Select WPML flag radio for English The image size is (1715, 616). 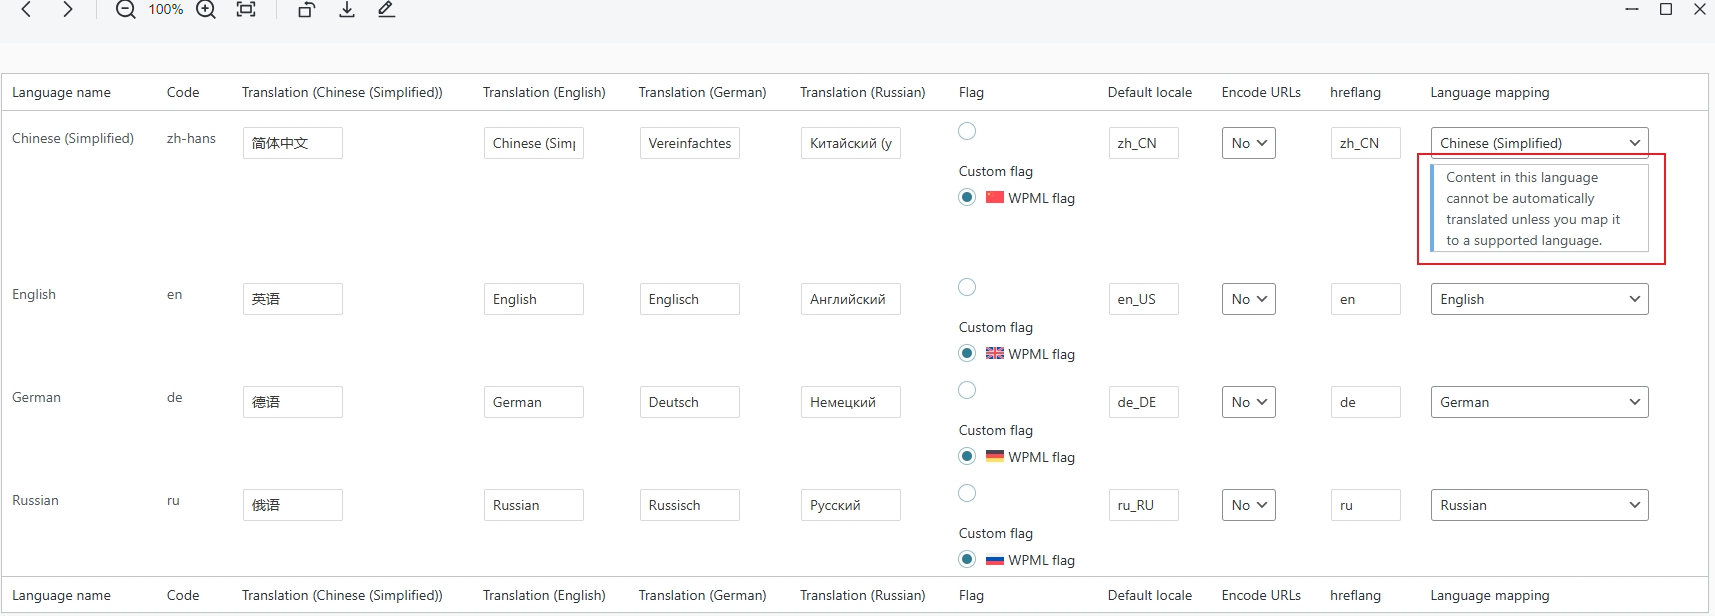pos(967,353)
